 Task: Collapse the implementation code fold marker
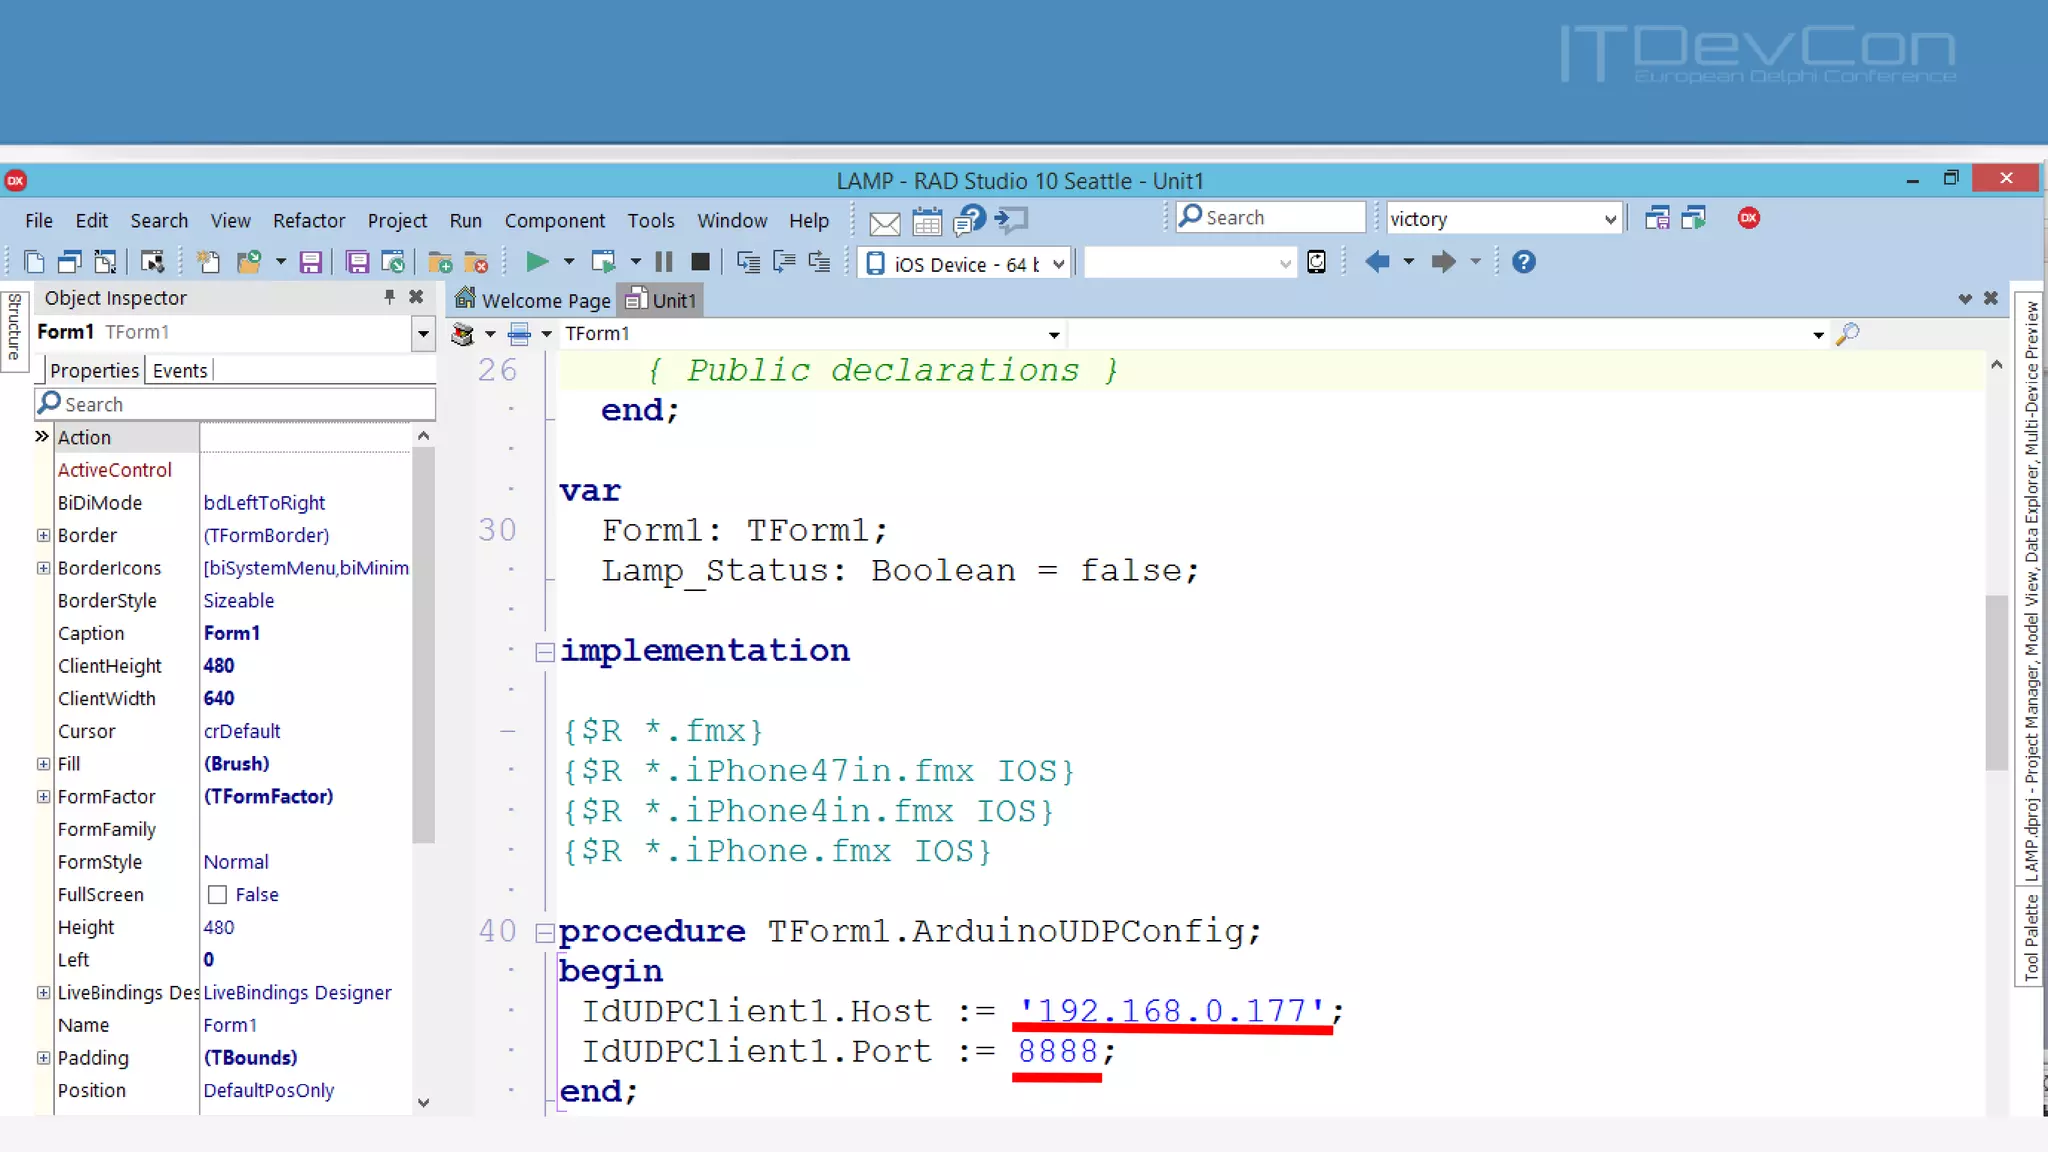[x=544, y=652]
